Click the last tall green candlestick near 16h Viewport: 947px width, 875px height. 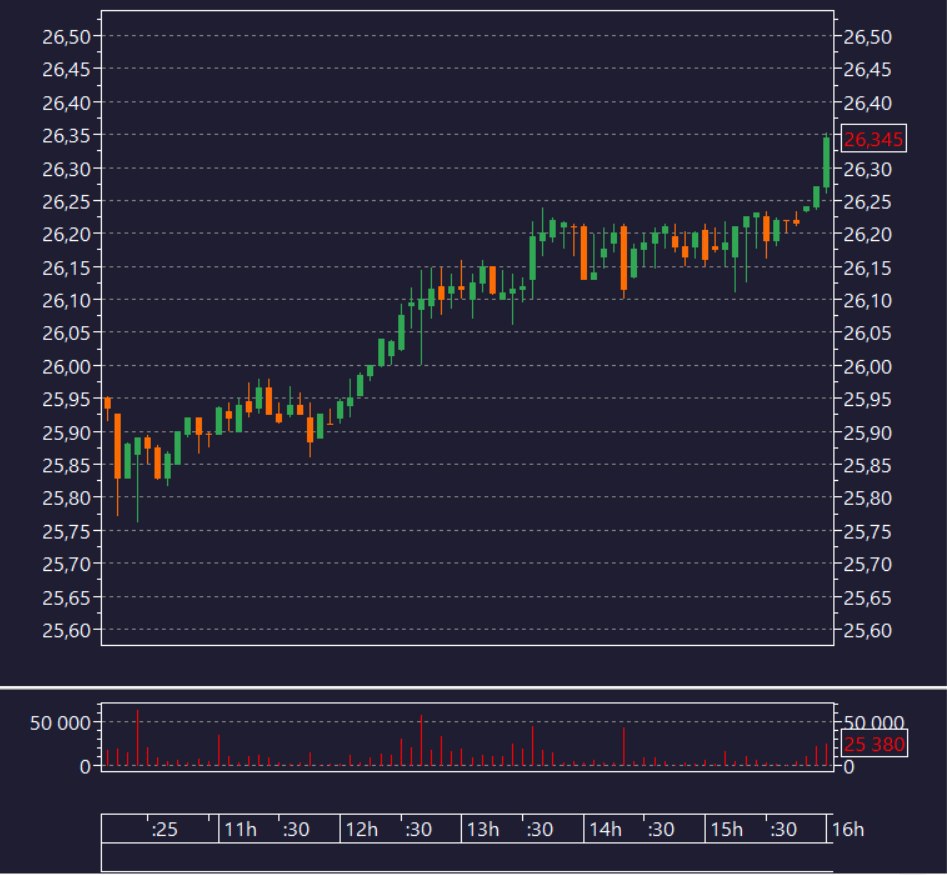point(826,162)
